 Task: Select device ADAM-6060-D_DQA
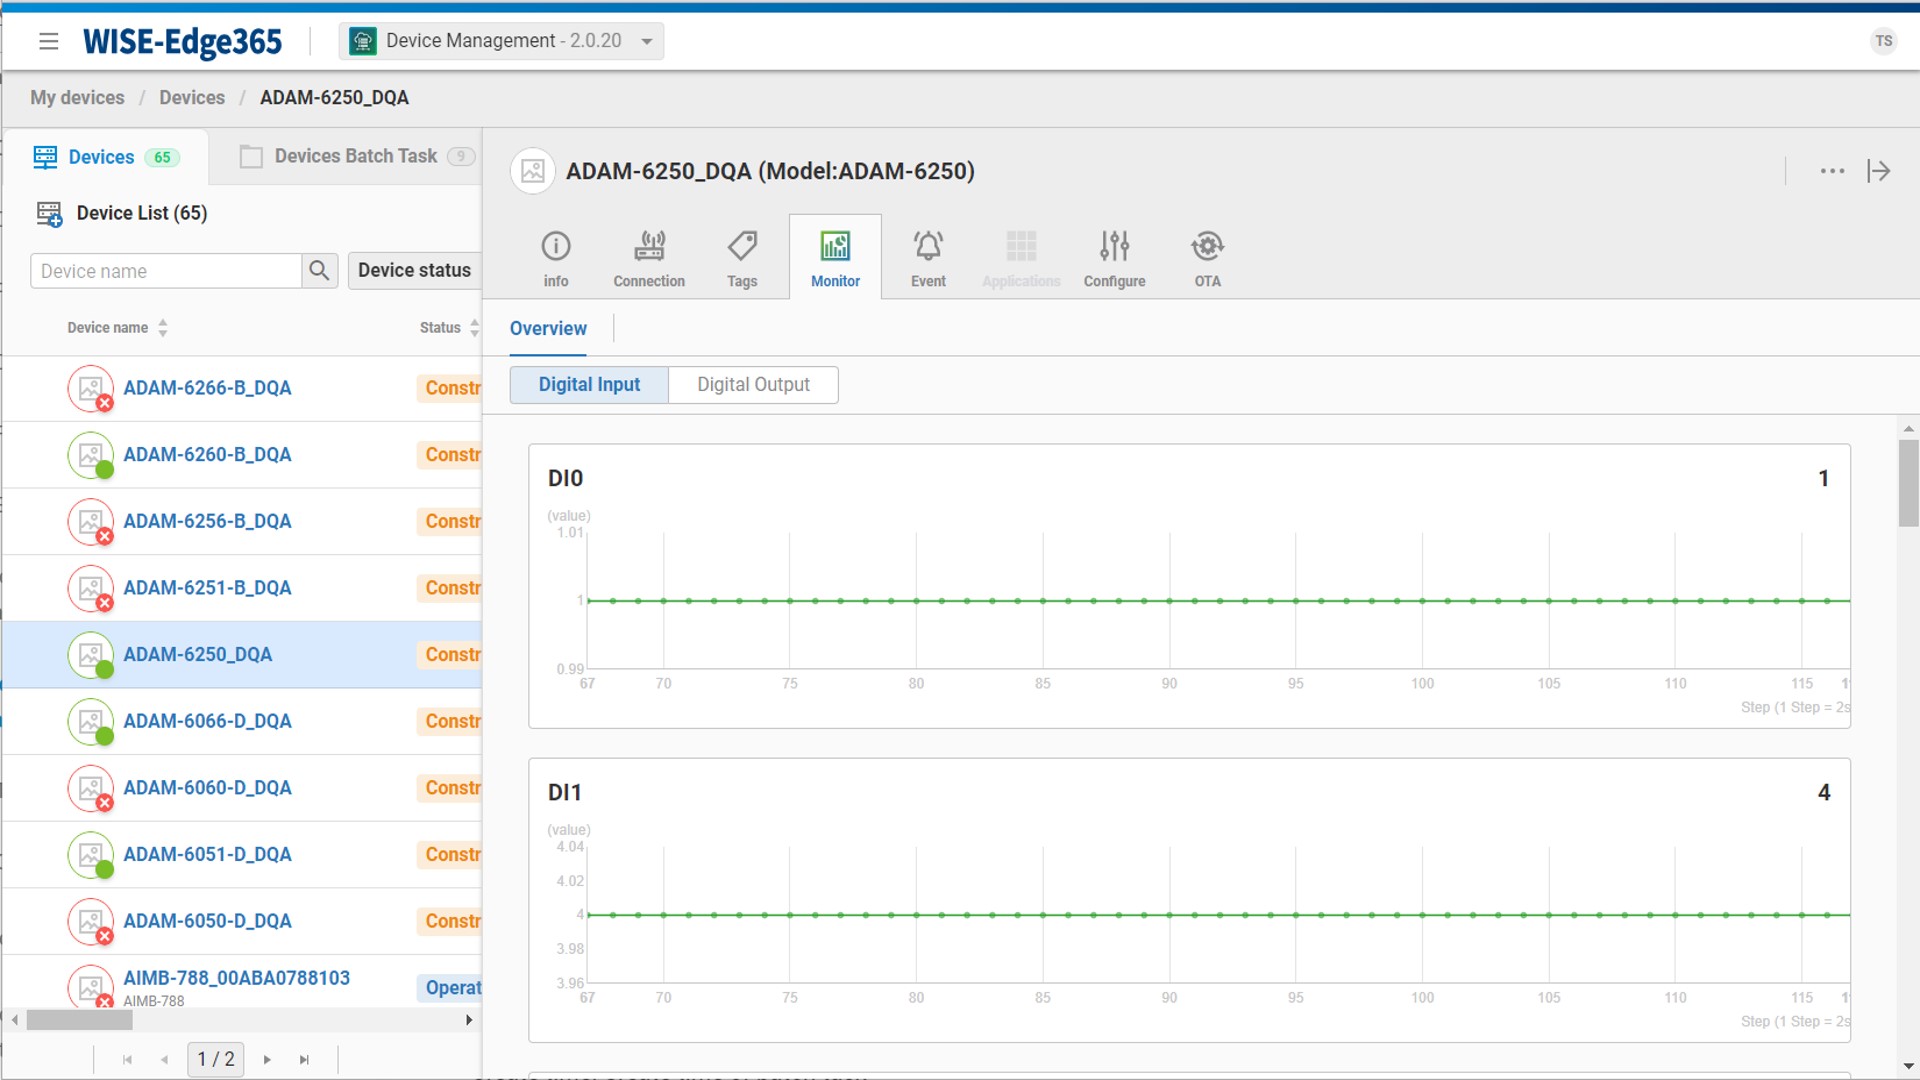click(207, 788)
